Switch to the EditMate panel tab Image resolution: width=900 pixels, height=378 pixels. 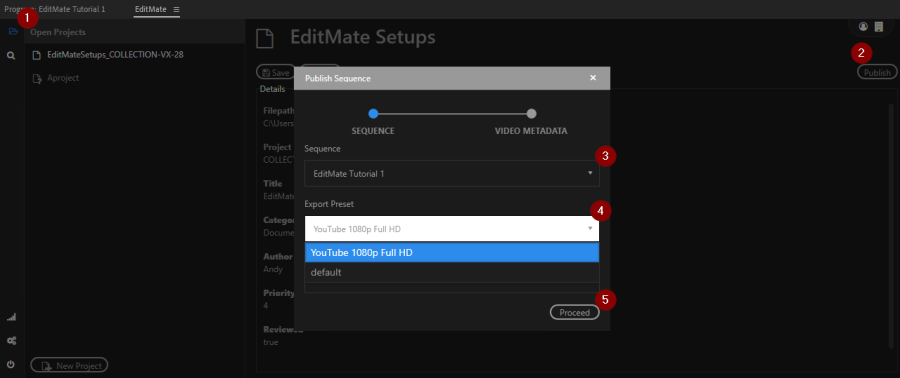(150, 9)
